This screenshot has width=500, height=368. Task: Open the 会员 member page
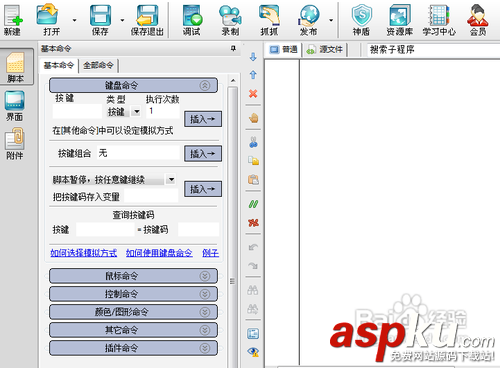click(x=478, y=20)
